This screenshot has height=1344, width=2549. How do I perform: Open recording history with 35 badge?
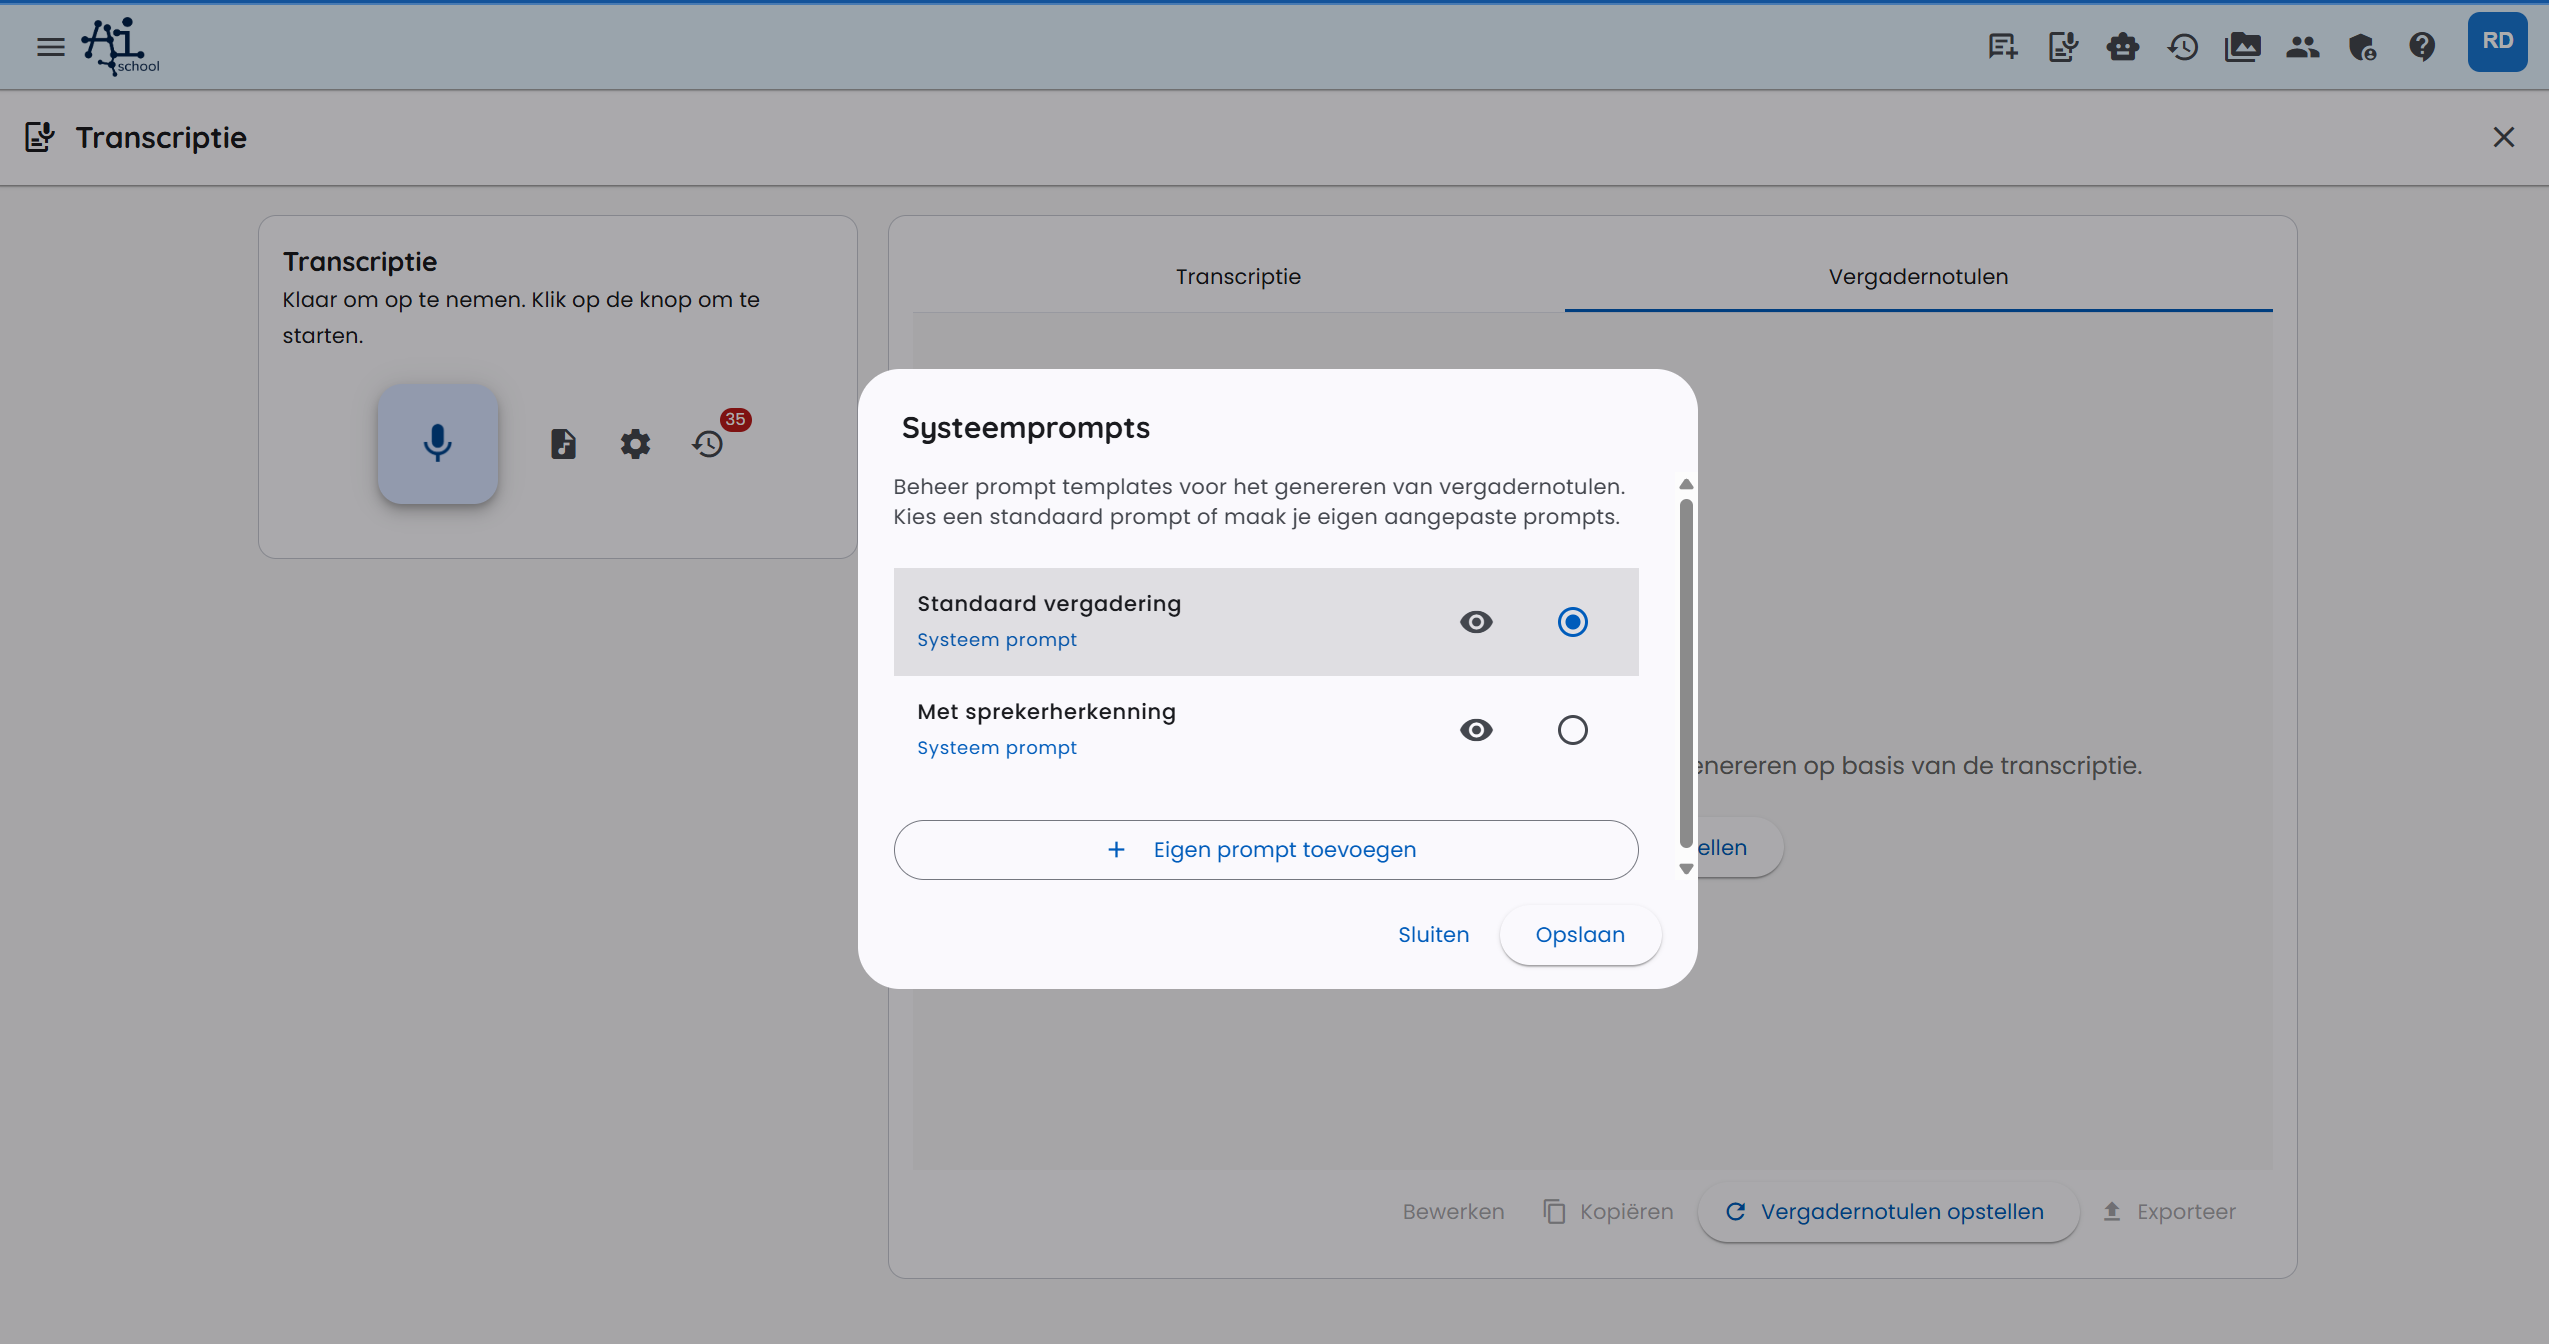(708, 445)
